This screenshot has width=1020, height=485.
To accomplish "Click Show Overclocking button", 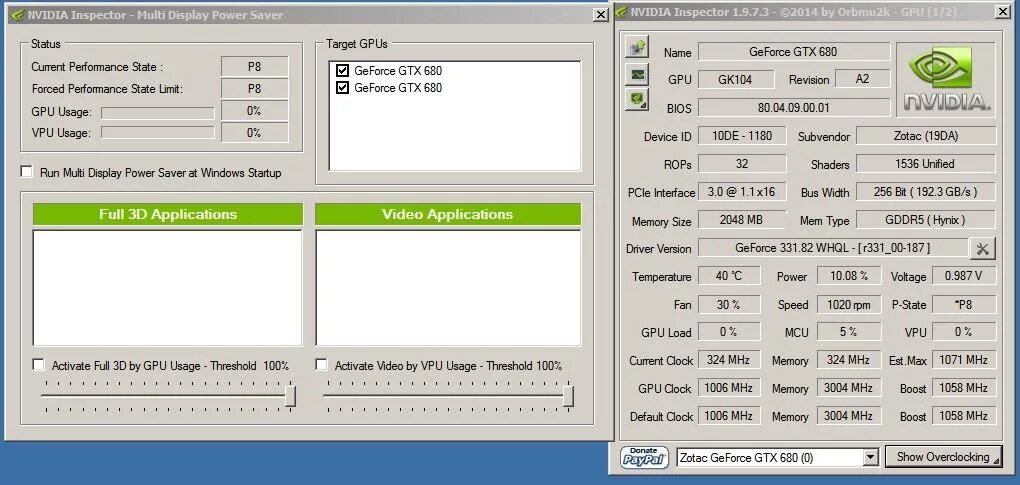I will click(x=943, y=457).
